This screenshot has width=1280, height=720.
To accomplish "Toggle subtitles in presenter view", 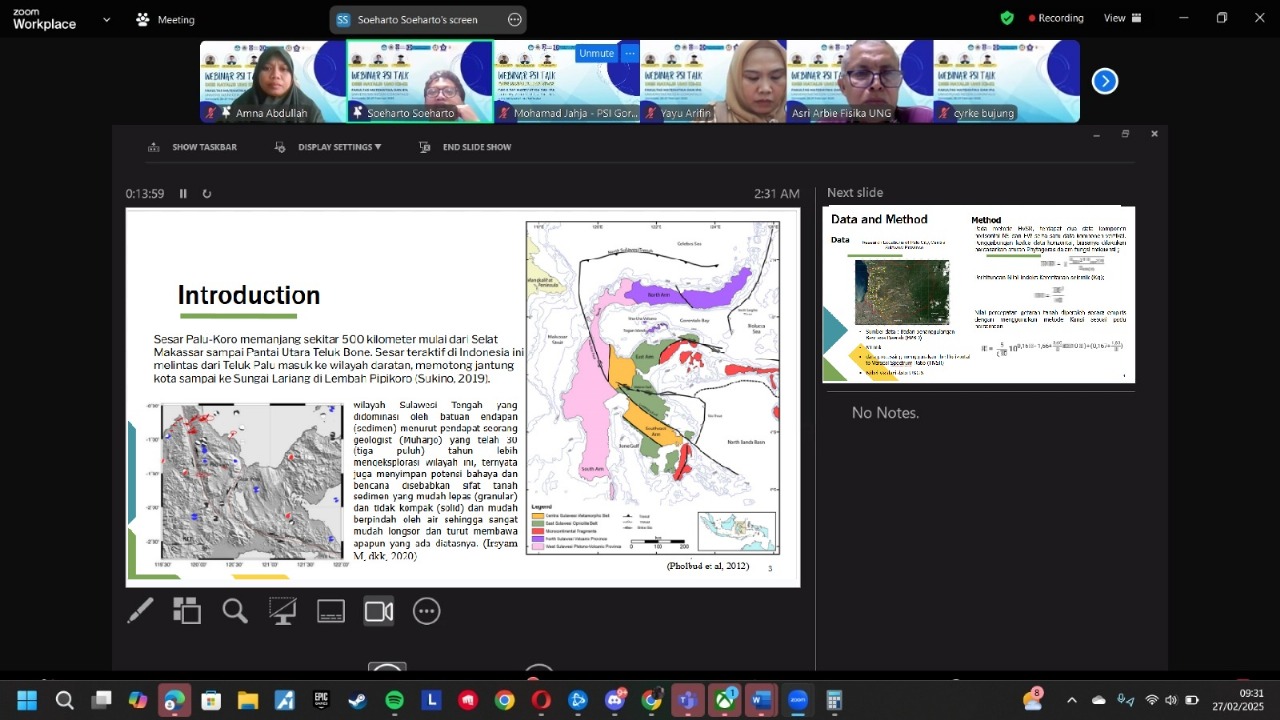I will (x=331, y=611).
